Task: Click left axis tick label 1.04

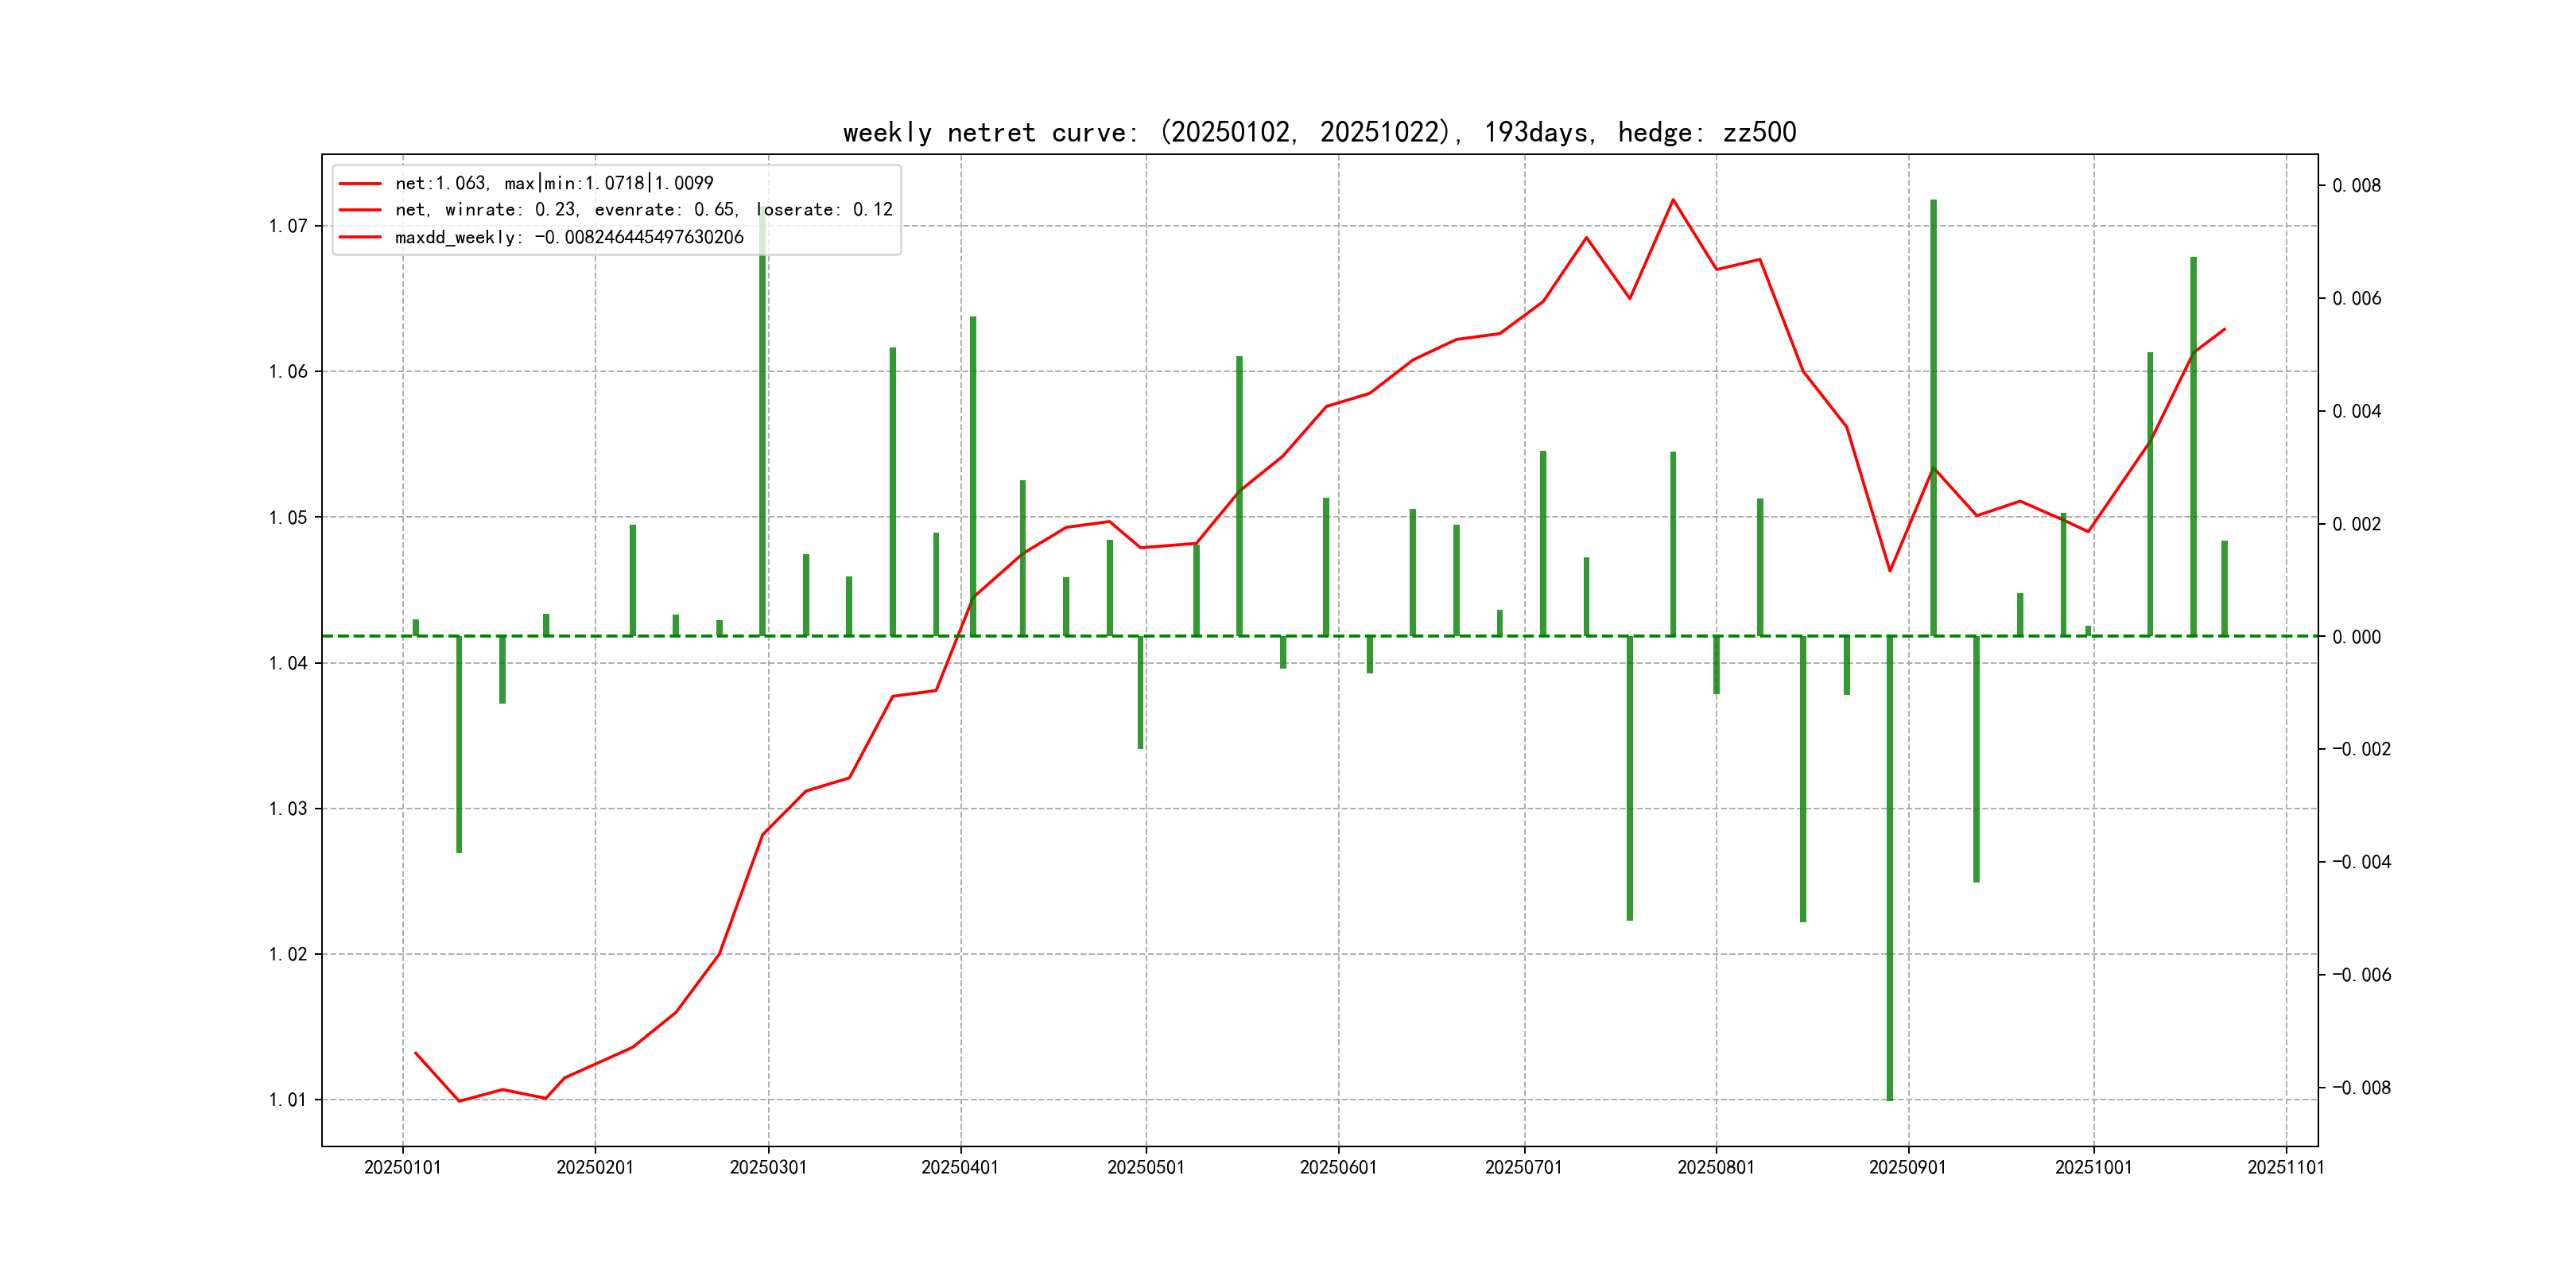Action: point(288,663)
